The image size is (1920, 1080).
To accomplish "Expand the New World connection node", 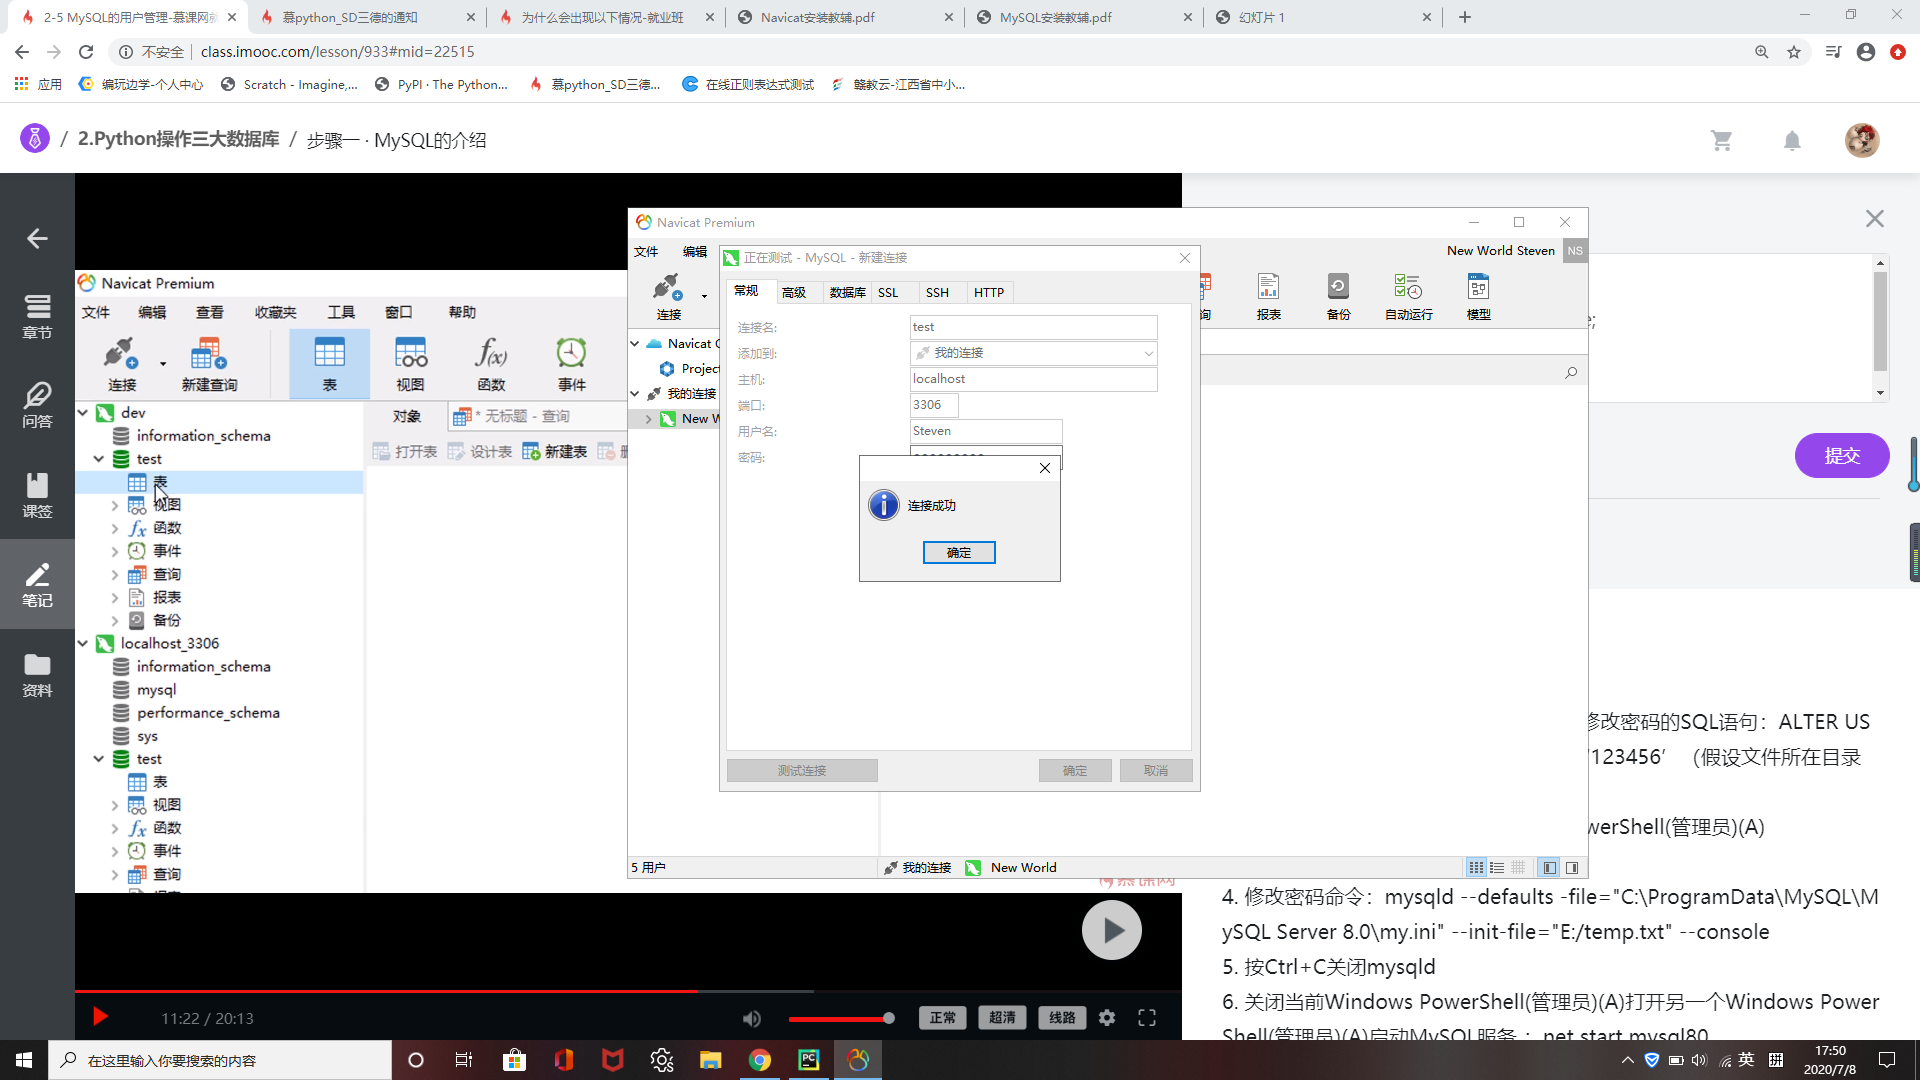I will 649,419.
